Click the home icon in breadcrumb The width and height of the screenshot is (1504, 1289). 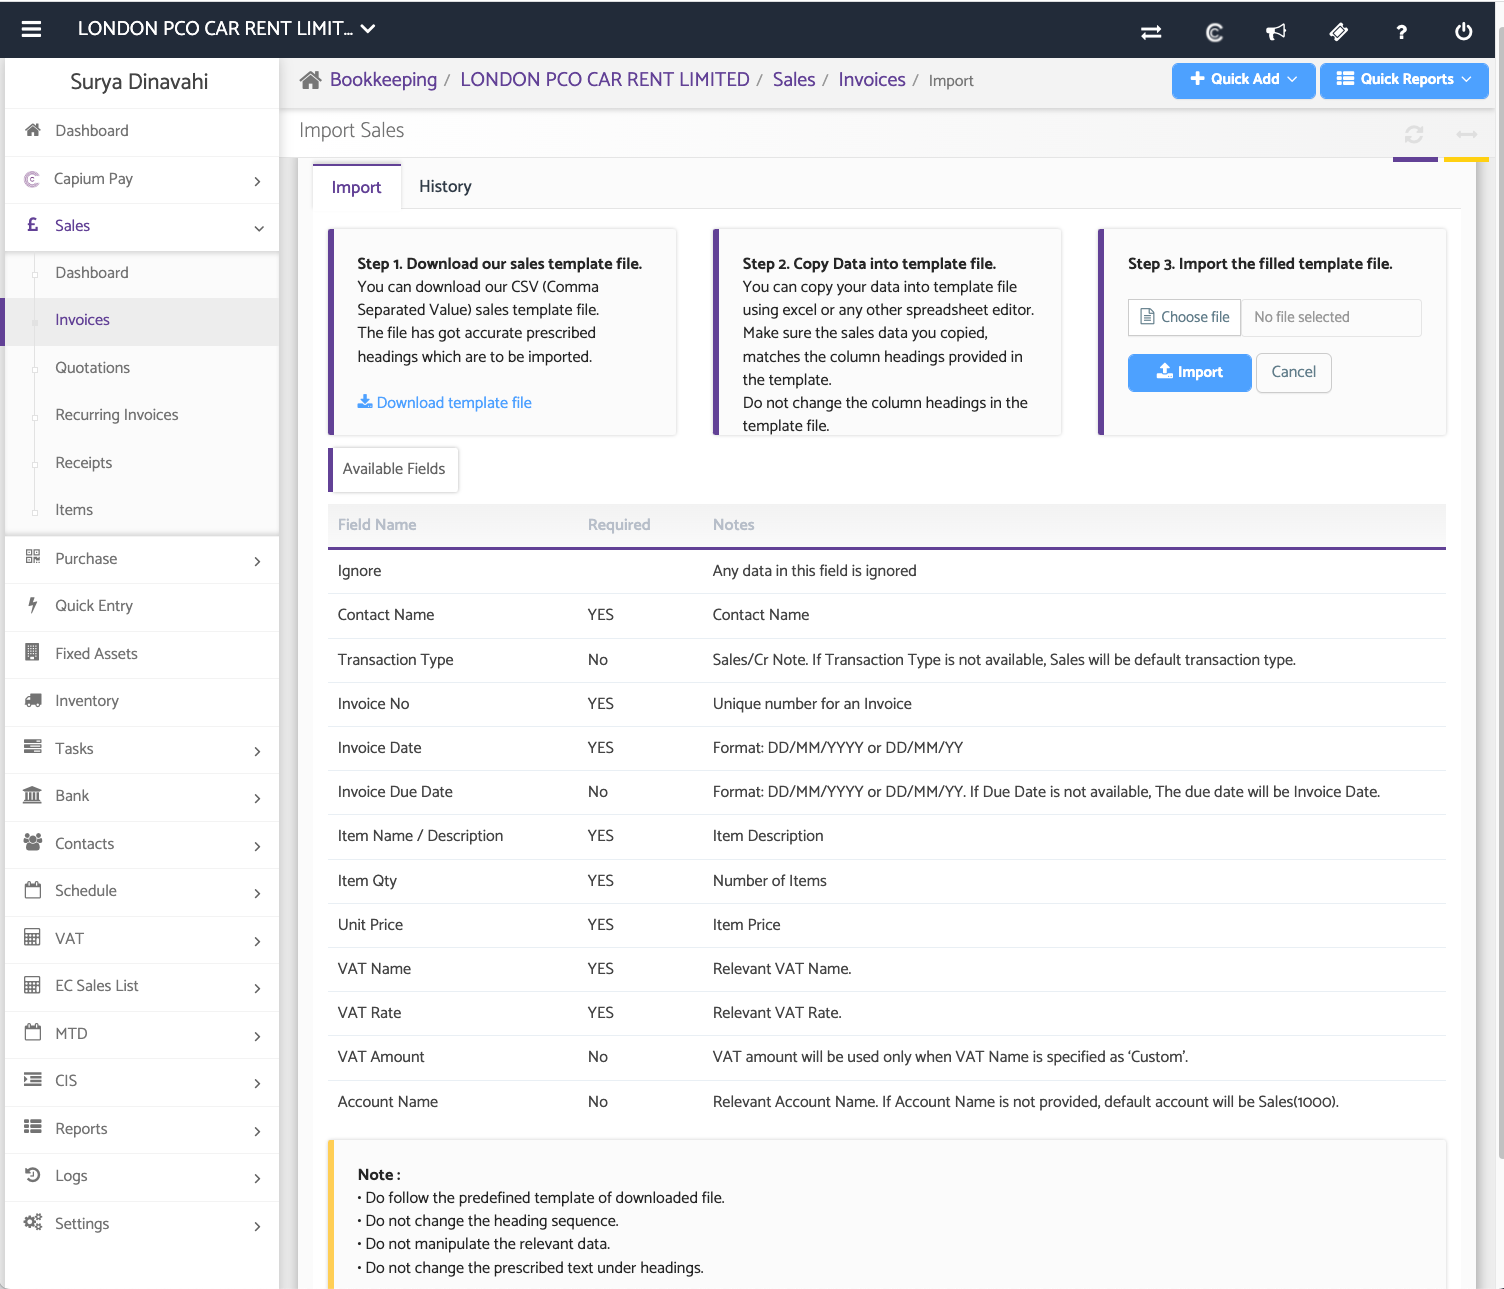coord(310,80)
